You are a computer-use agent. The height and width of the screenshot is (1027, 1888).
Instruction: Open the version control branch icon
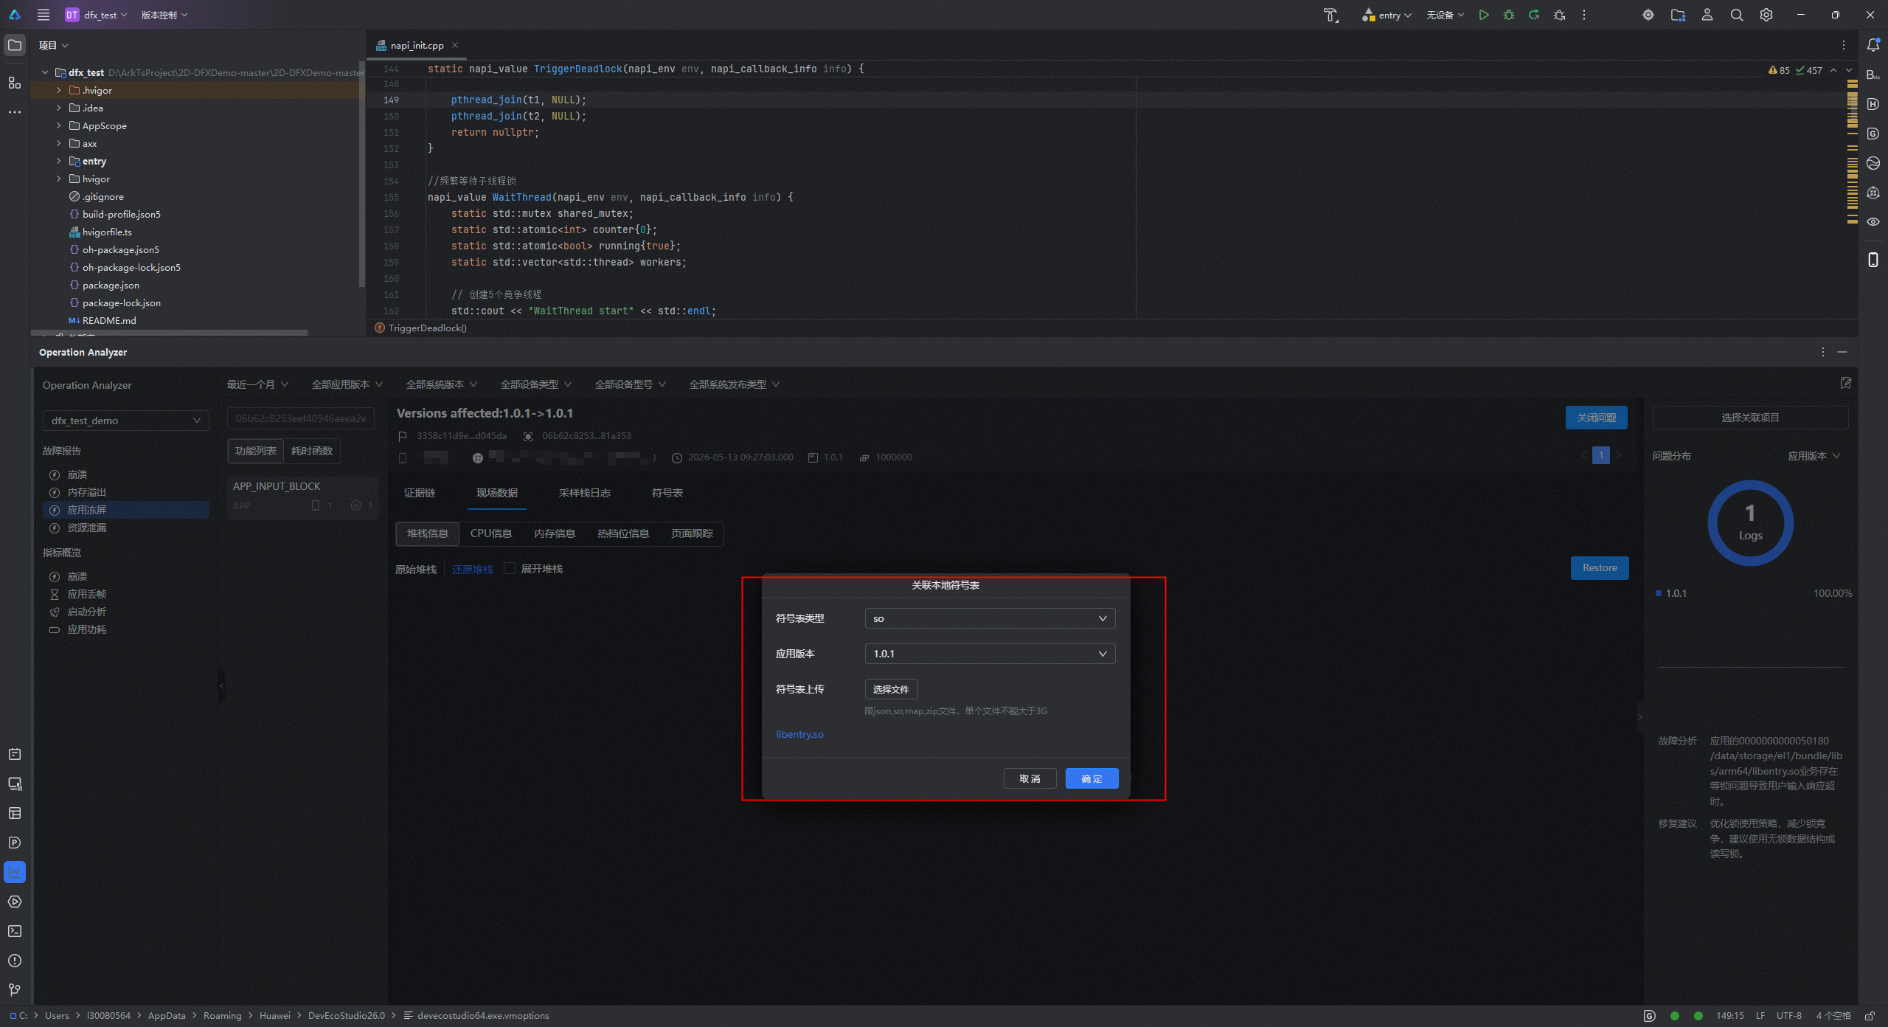[15, 990]
